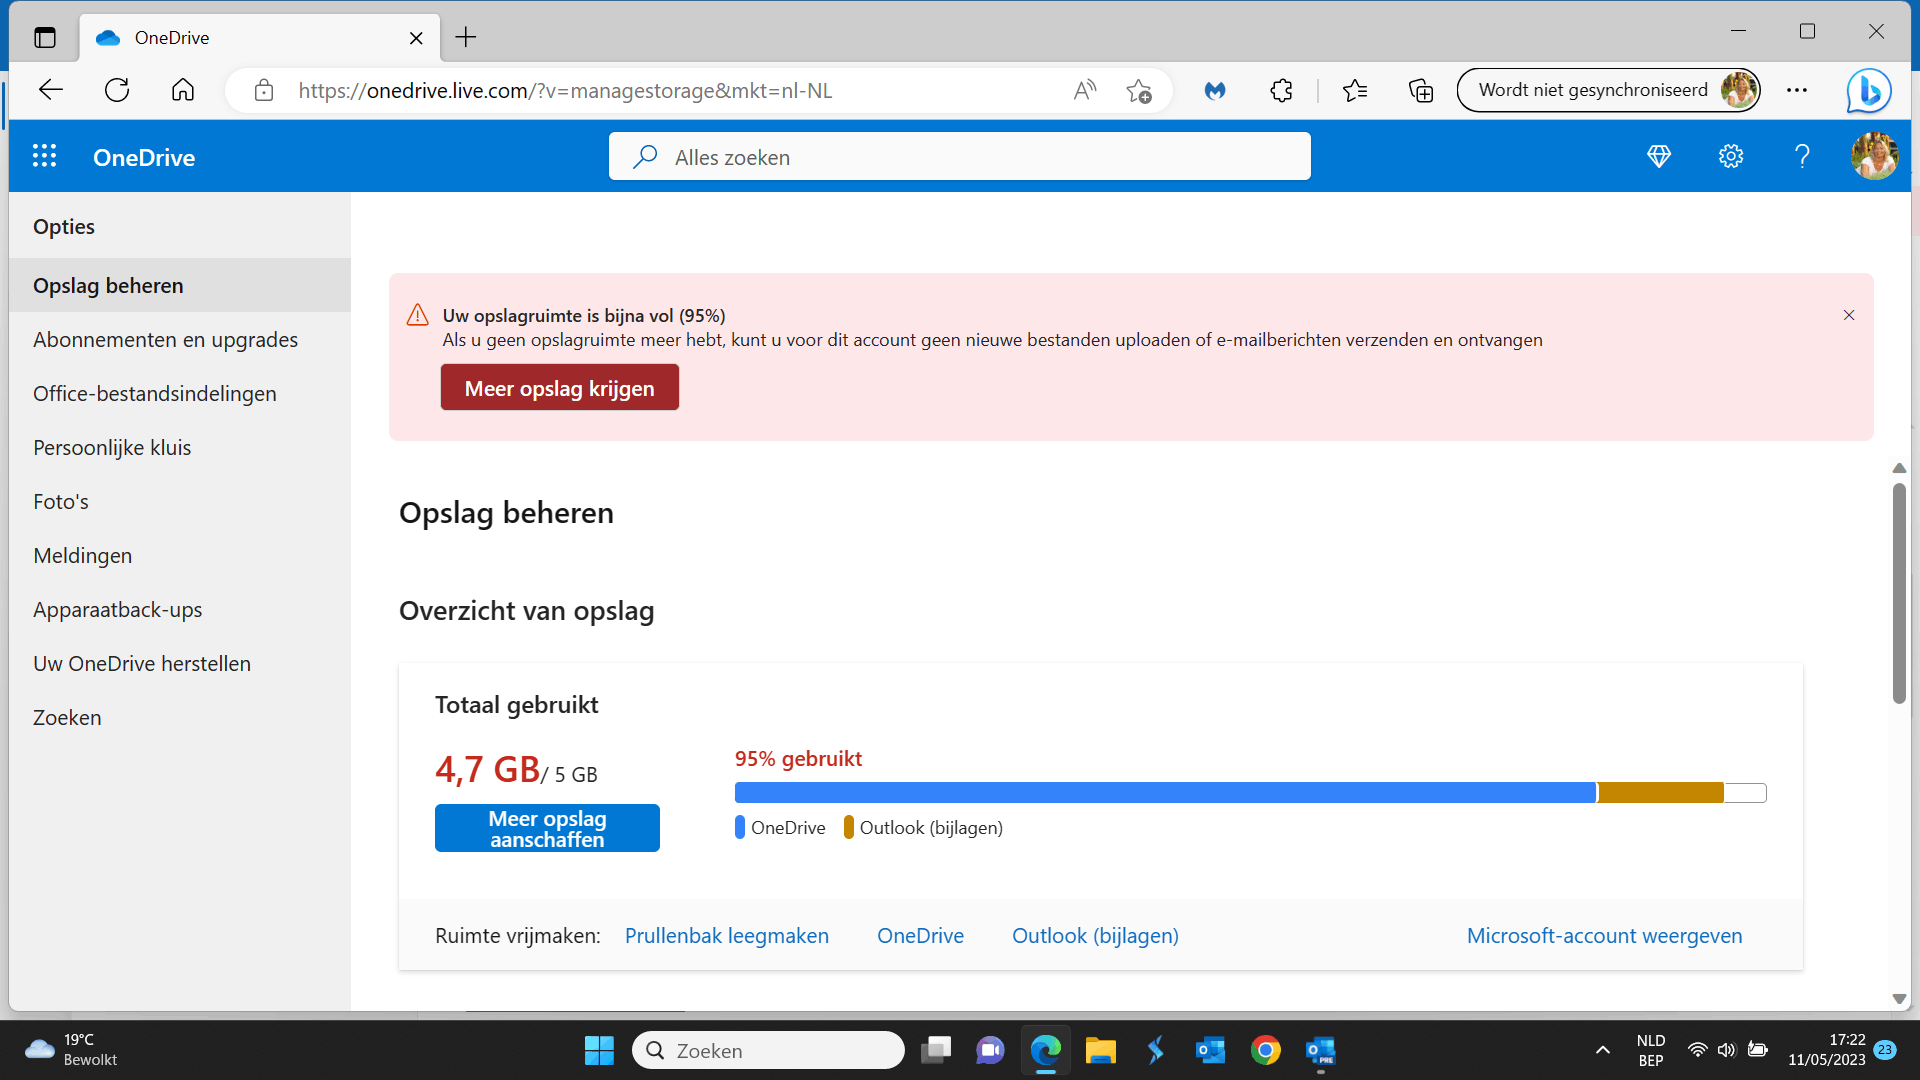Open 'Zoeken' option in sidebar
This screenshot has width=1920, height=1080.
180,717
